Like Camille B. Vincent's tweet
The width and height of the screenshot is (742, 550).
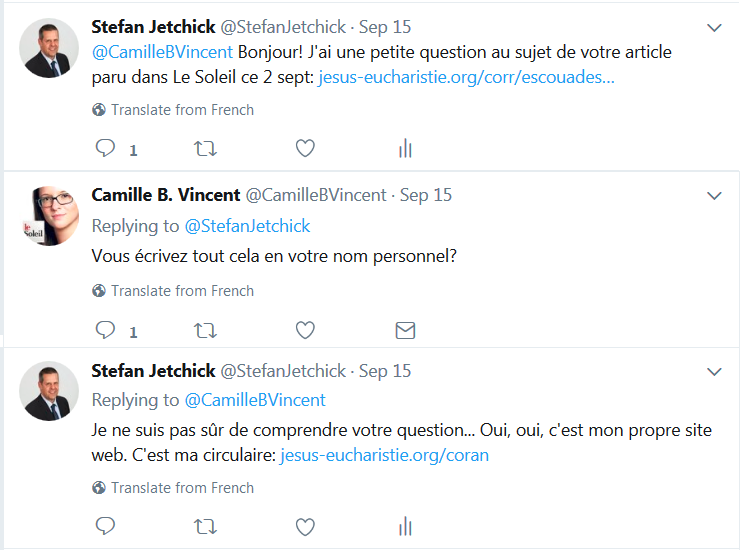pyautogui.click(x=305, y=330)
